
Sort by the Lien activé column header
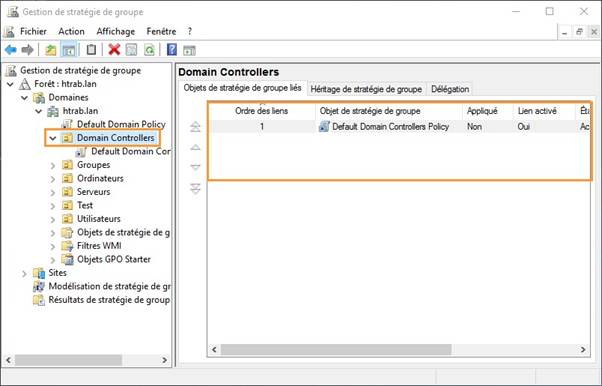click(x=544, y=111)
